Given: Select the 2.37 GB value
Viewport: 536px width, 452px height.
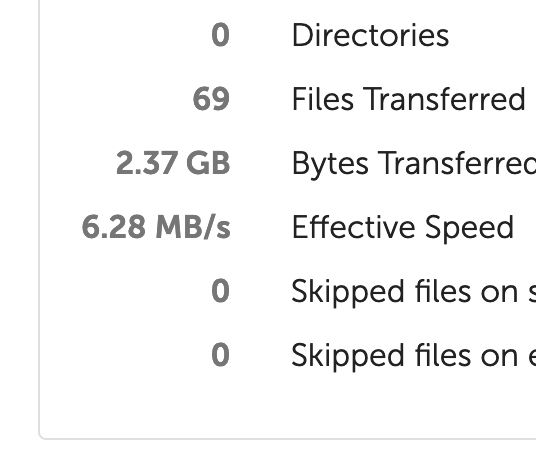Looking at the screenshot, I should (x=173, y=163).
